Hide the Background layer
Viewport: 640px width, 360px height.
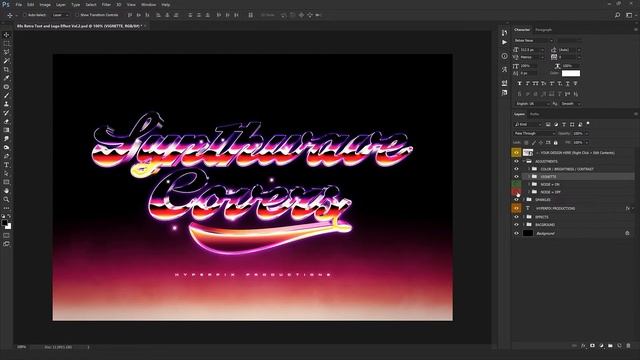click(x=516, y=233)
